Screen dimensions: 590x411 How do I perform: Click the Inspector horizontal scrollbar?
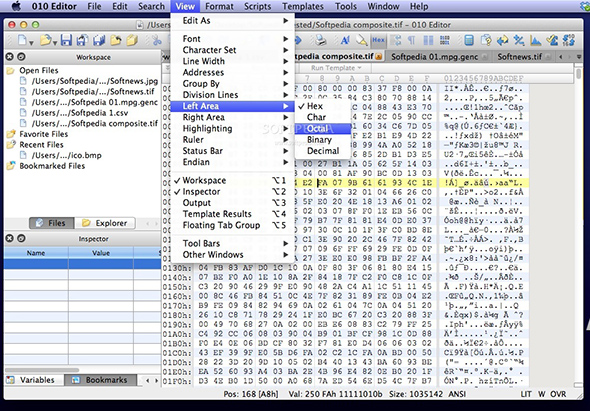41,370
